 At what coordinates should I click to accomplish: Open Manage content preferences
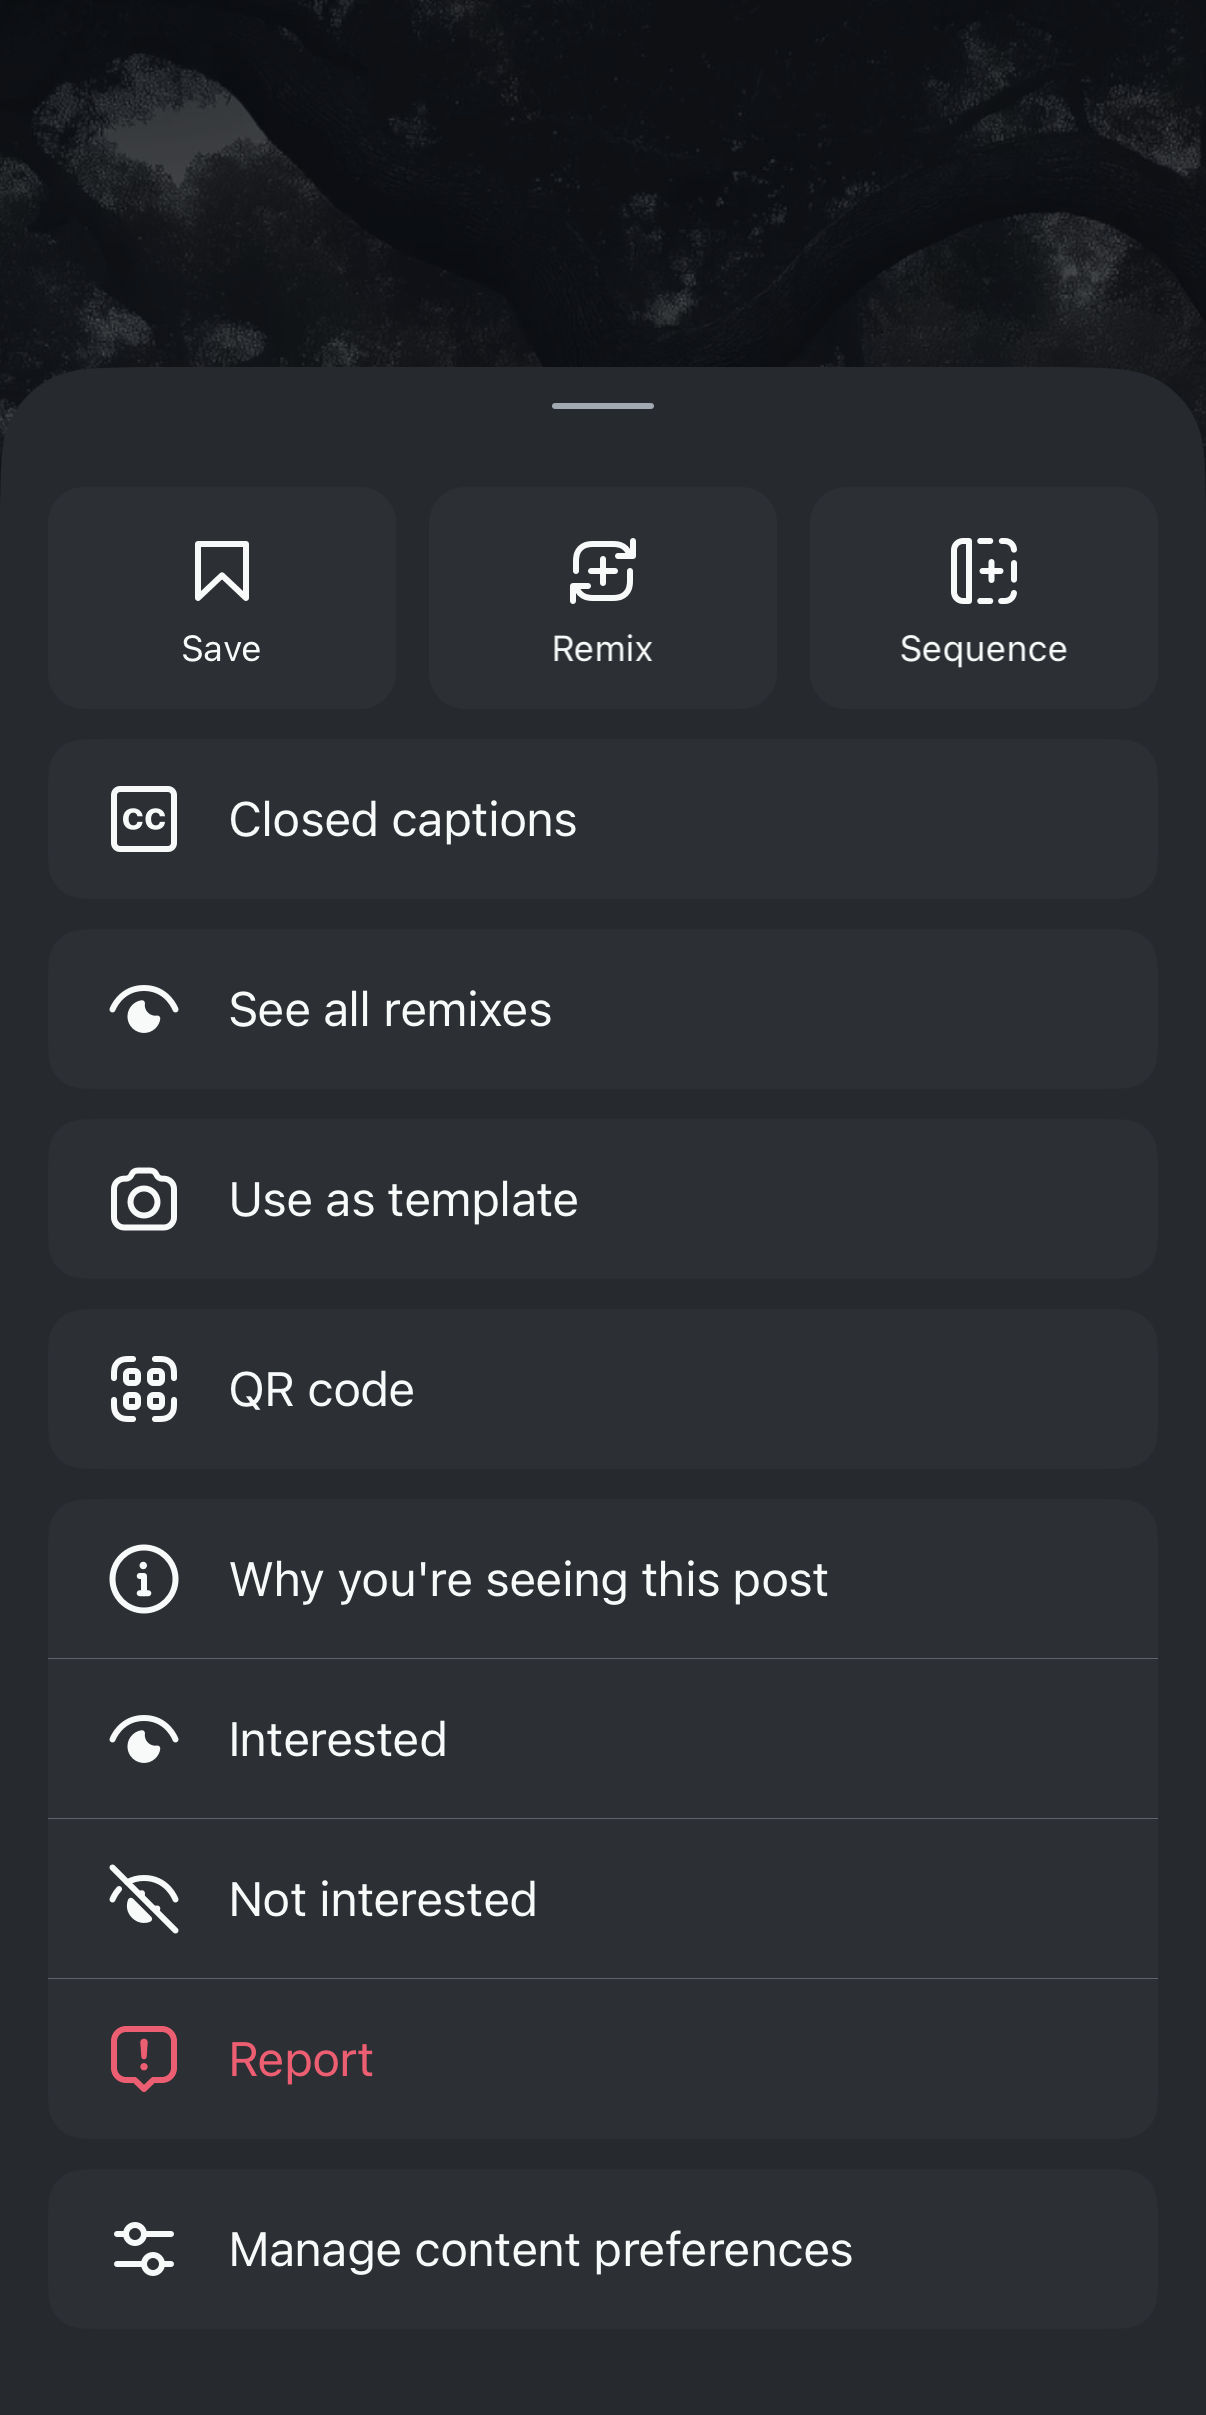(540, 2249)
